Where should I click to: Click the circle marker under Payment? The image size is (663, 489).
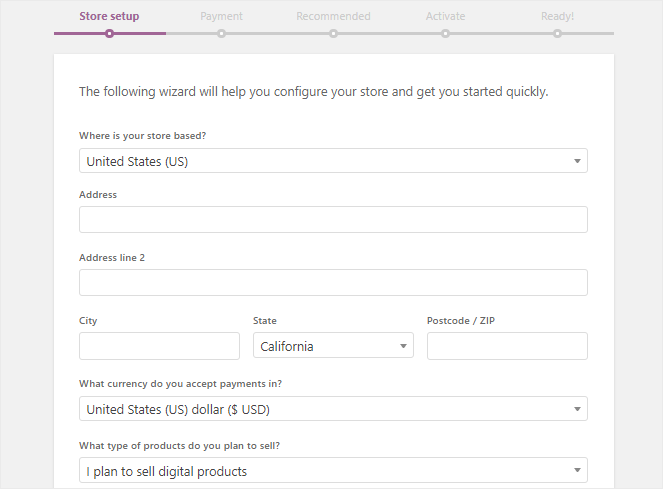(x=221, y=34)
